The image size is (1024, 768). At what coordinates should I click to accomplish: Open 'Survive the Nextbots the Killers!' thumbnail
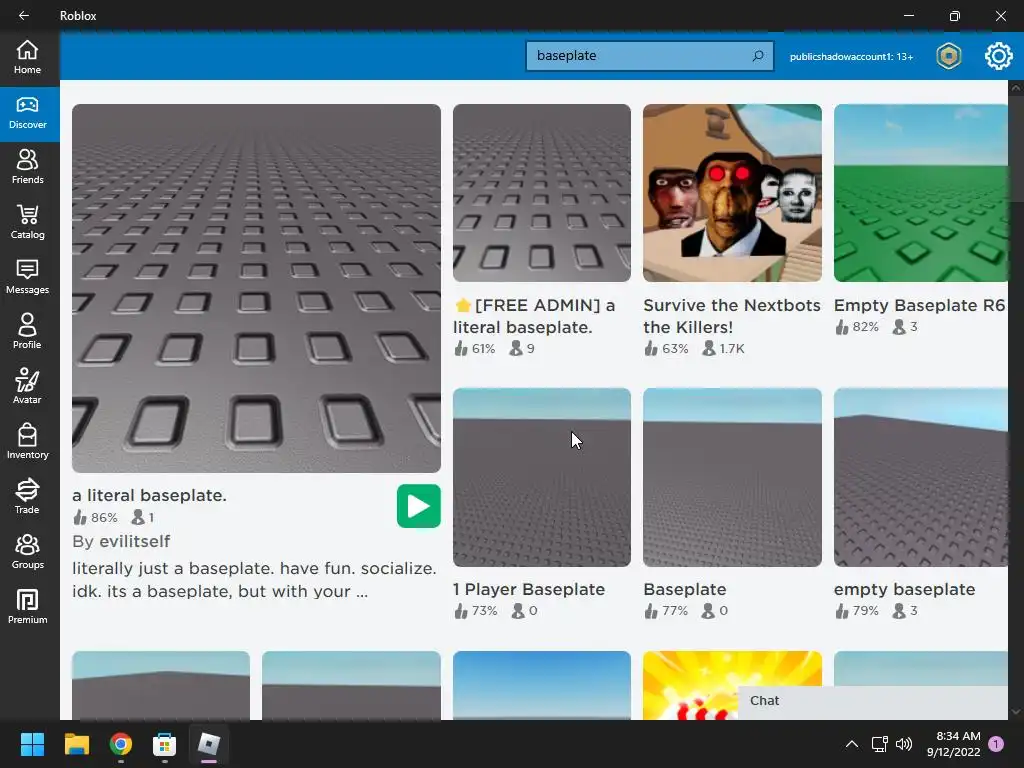[x=732, y=193]
